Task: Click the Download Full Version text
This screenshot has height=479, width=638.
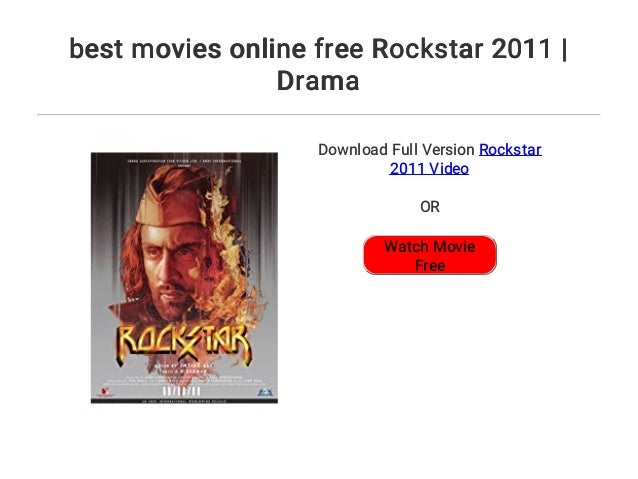Action: pyautogui.click(x=396, y=150)
